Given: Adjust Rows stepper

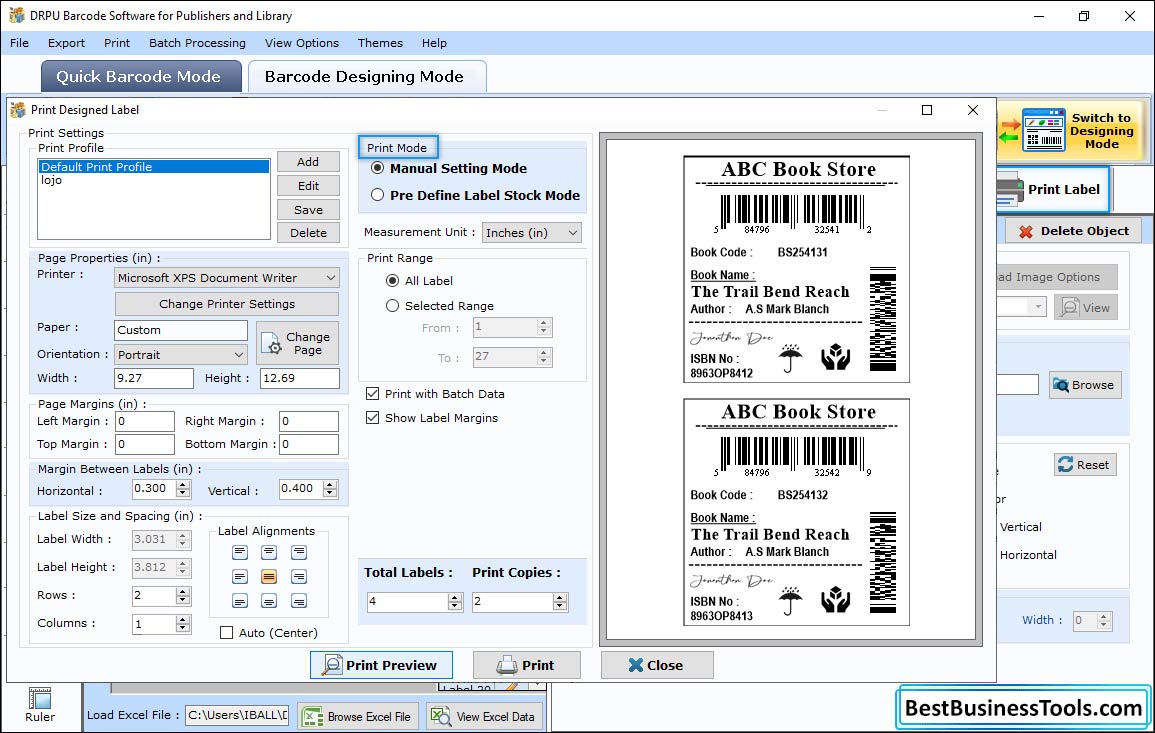Looking at the screenshot, I should point(183,595).
